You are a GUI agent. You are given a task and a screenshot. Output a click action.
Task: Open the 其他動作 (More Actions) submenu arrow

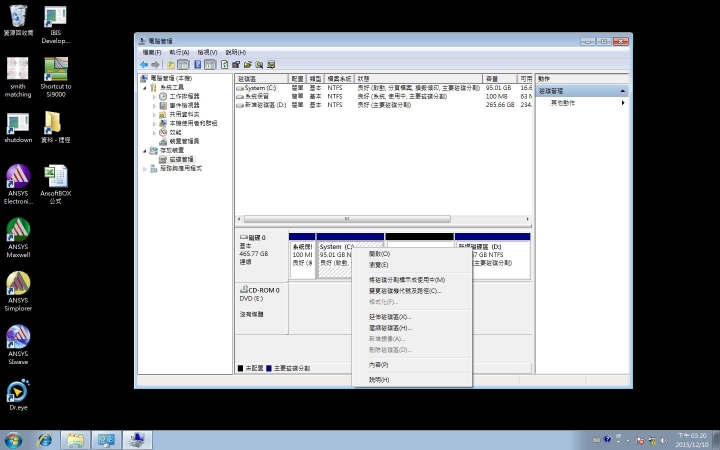coord(623,103)
